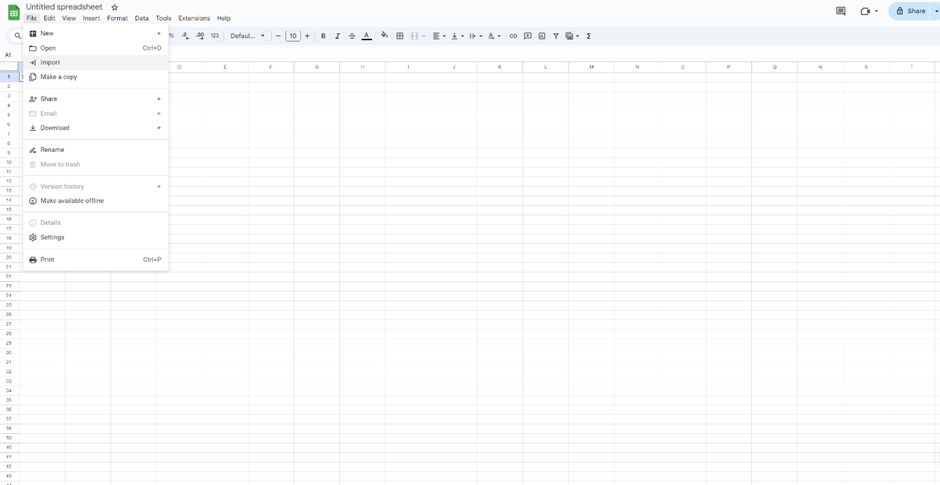Click the Untitled spreadsheet title
Viewport: 940px width, 485px height.
64,7
